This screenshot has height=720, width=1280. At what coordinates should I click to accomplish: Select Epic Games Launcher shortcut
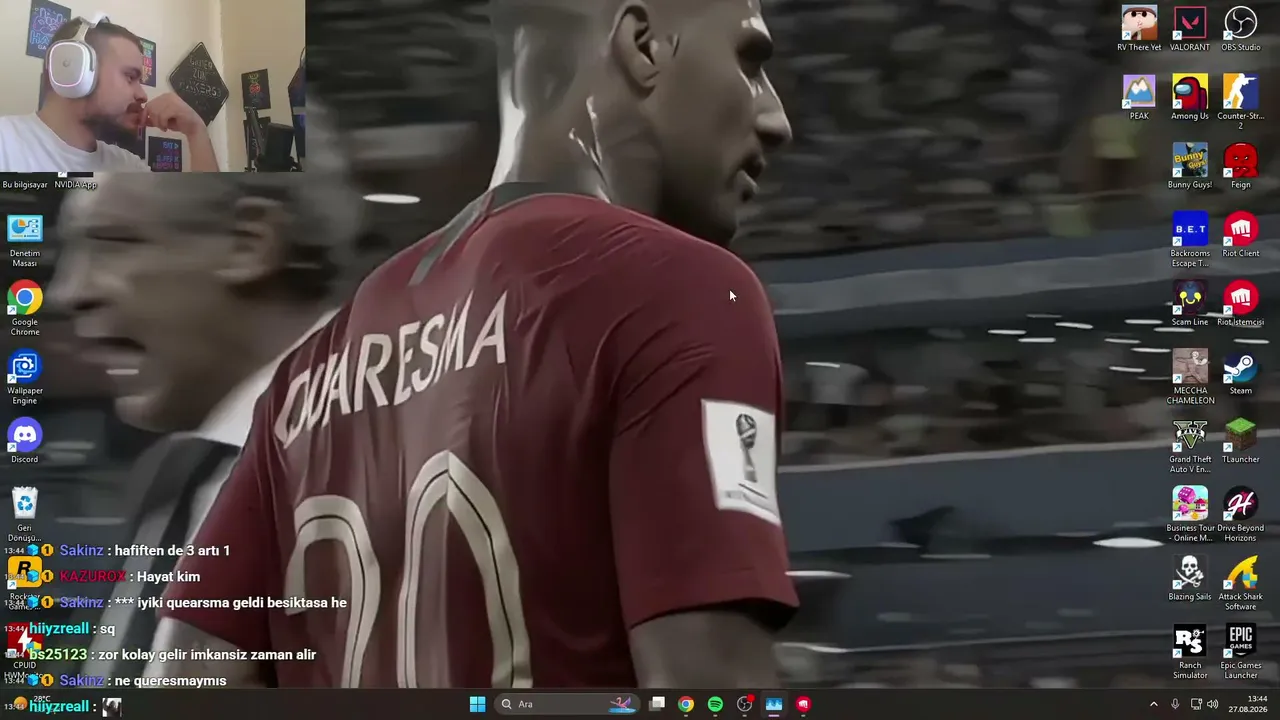pyautogui.click(x=1241, y=652)
